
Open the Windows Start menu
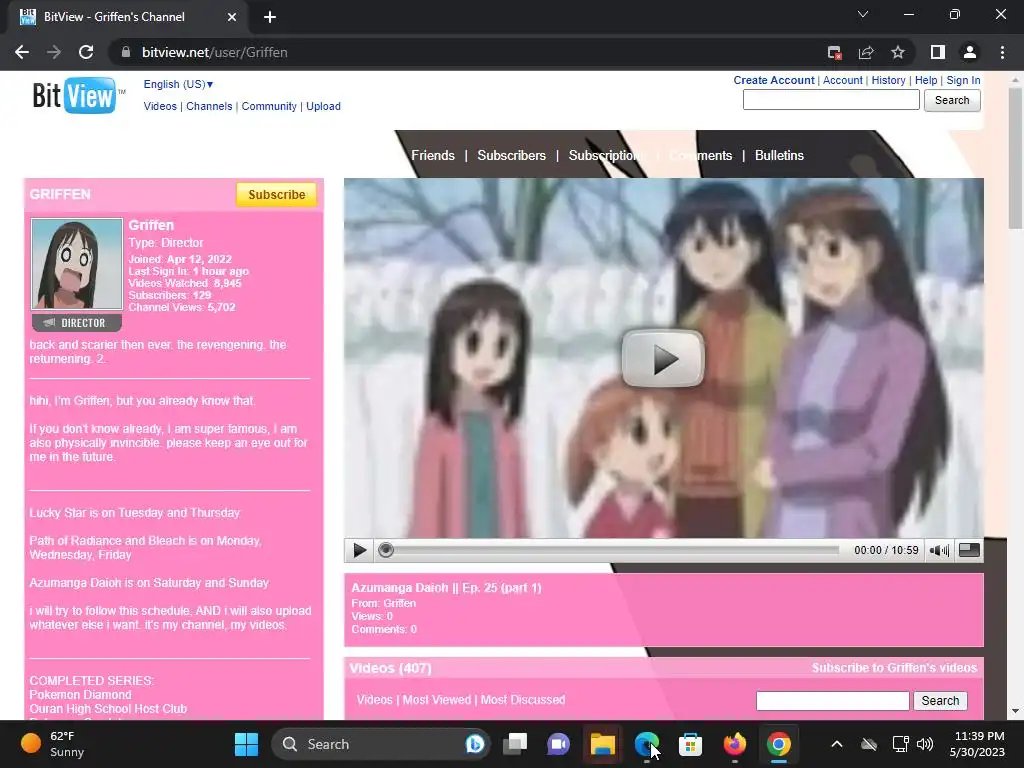point(246,744)
